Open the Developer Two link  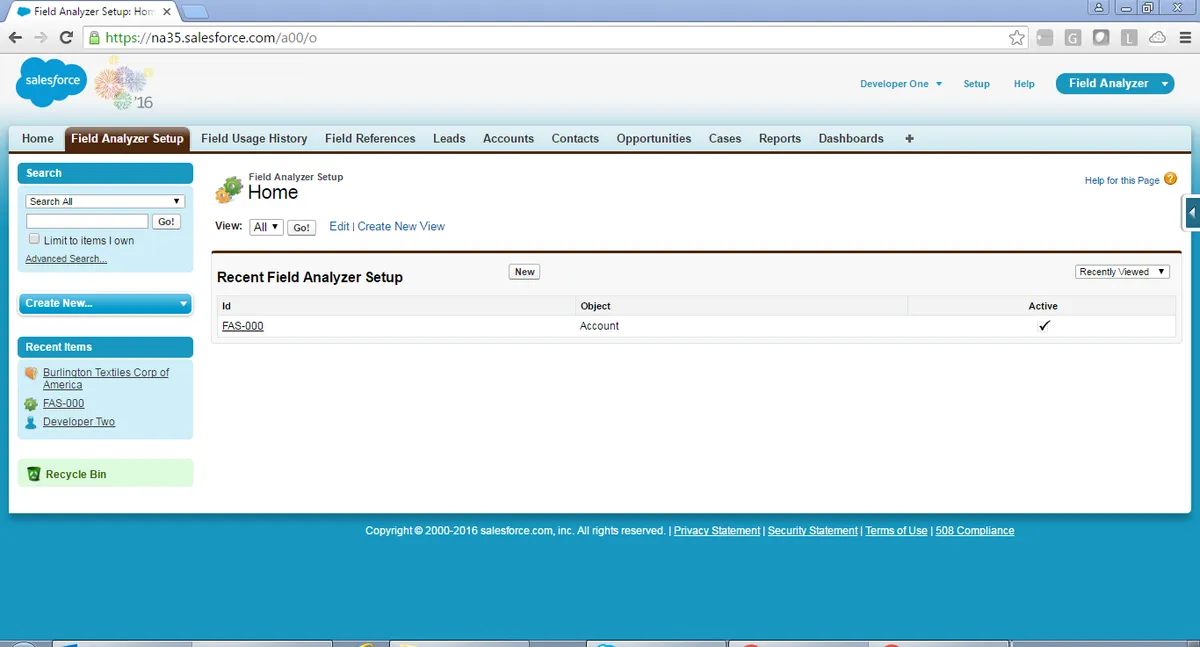pyautogui.click(x=79, y=422)
